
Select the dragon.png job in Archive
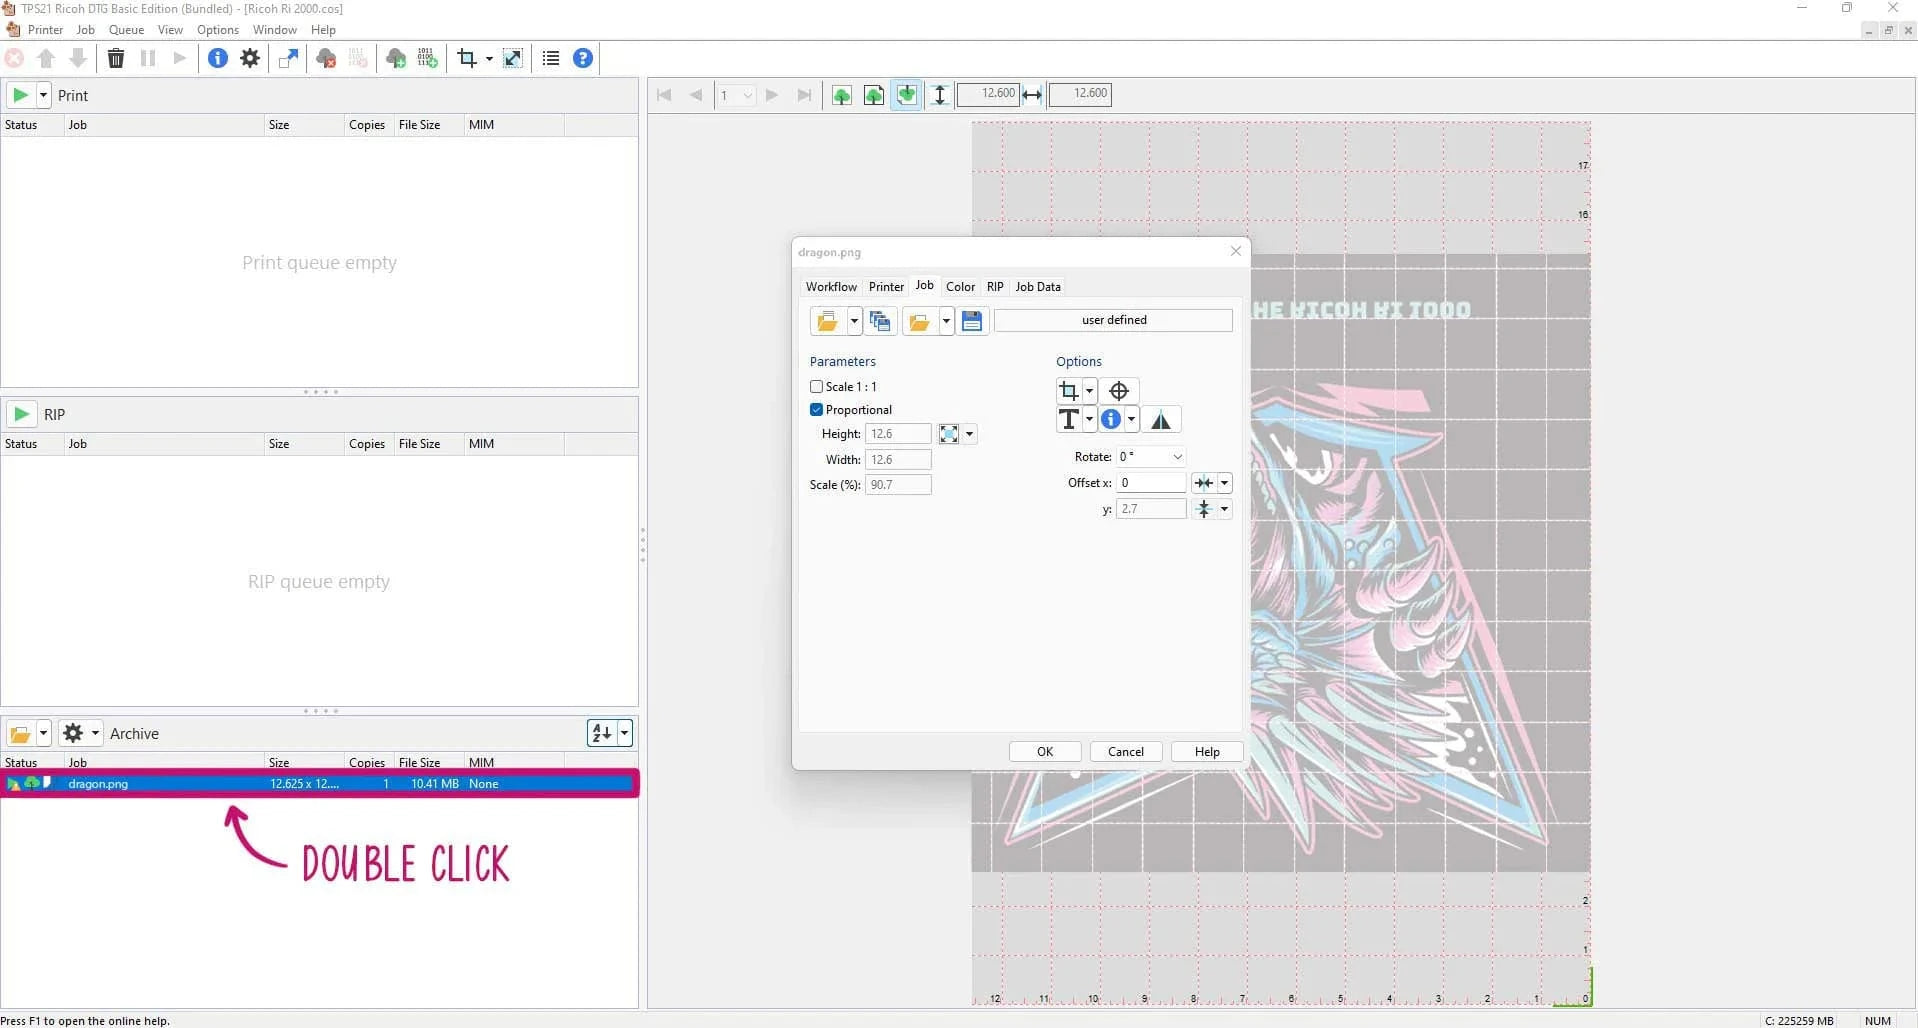pos(98,784)
